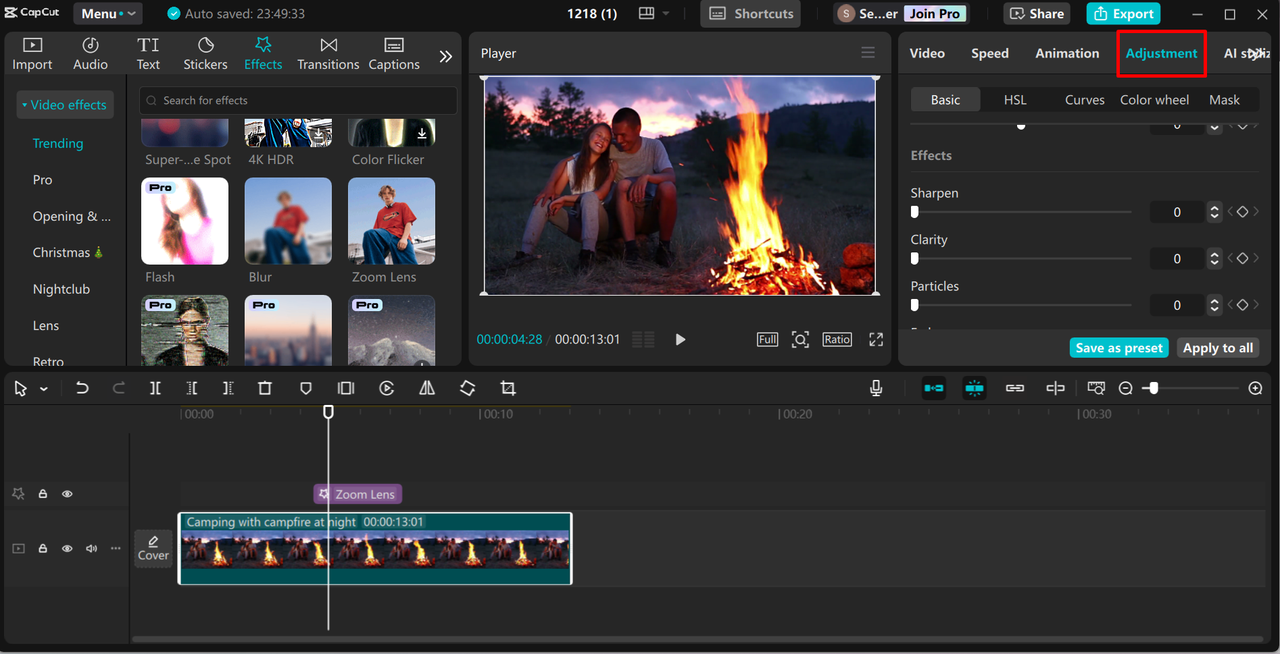The width and height of the screenshot is (1280, 654).
Task: Open the Audio library tab
Action: pyautogui.click(x=90, y=54)
